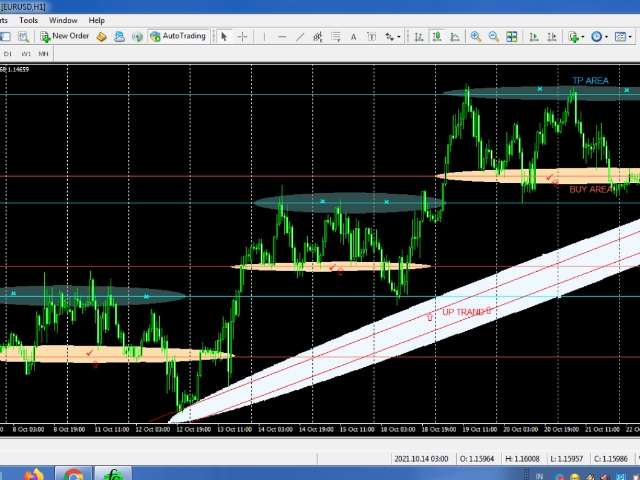Open the Window menu
Screen dimensions: 640x480
pos(63,20)
